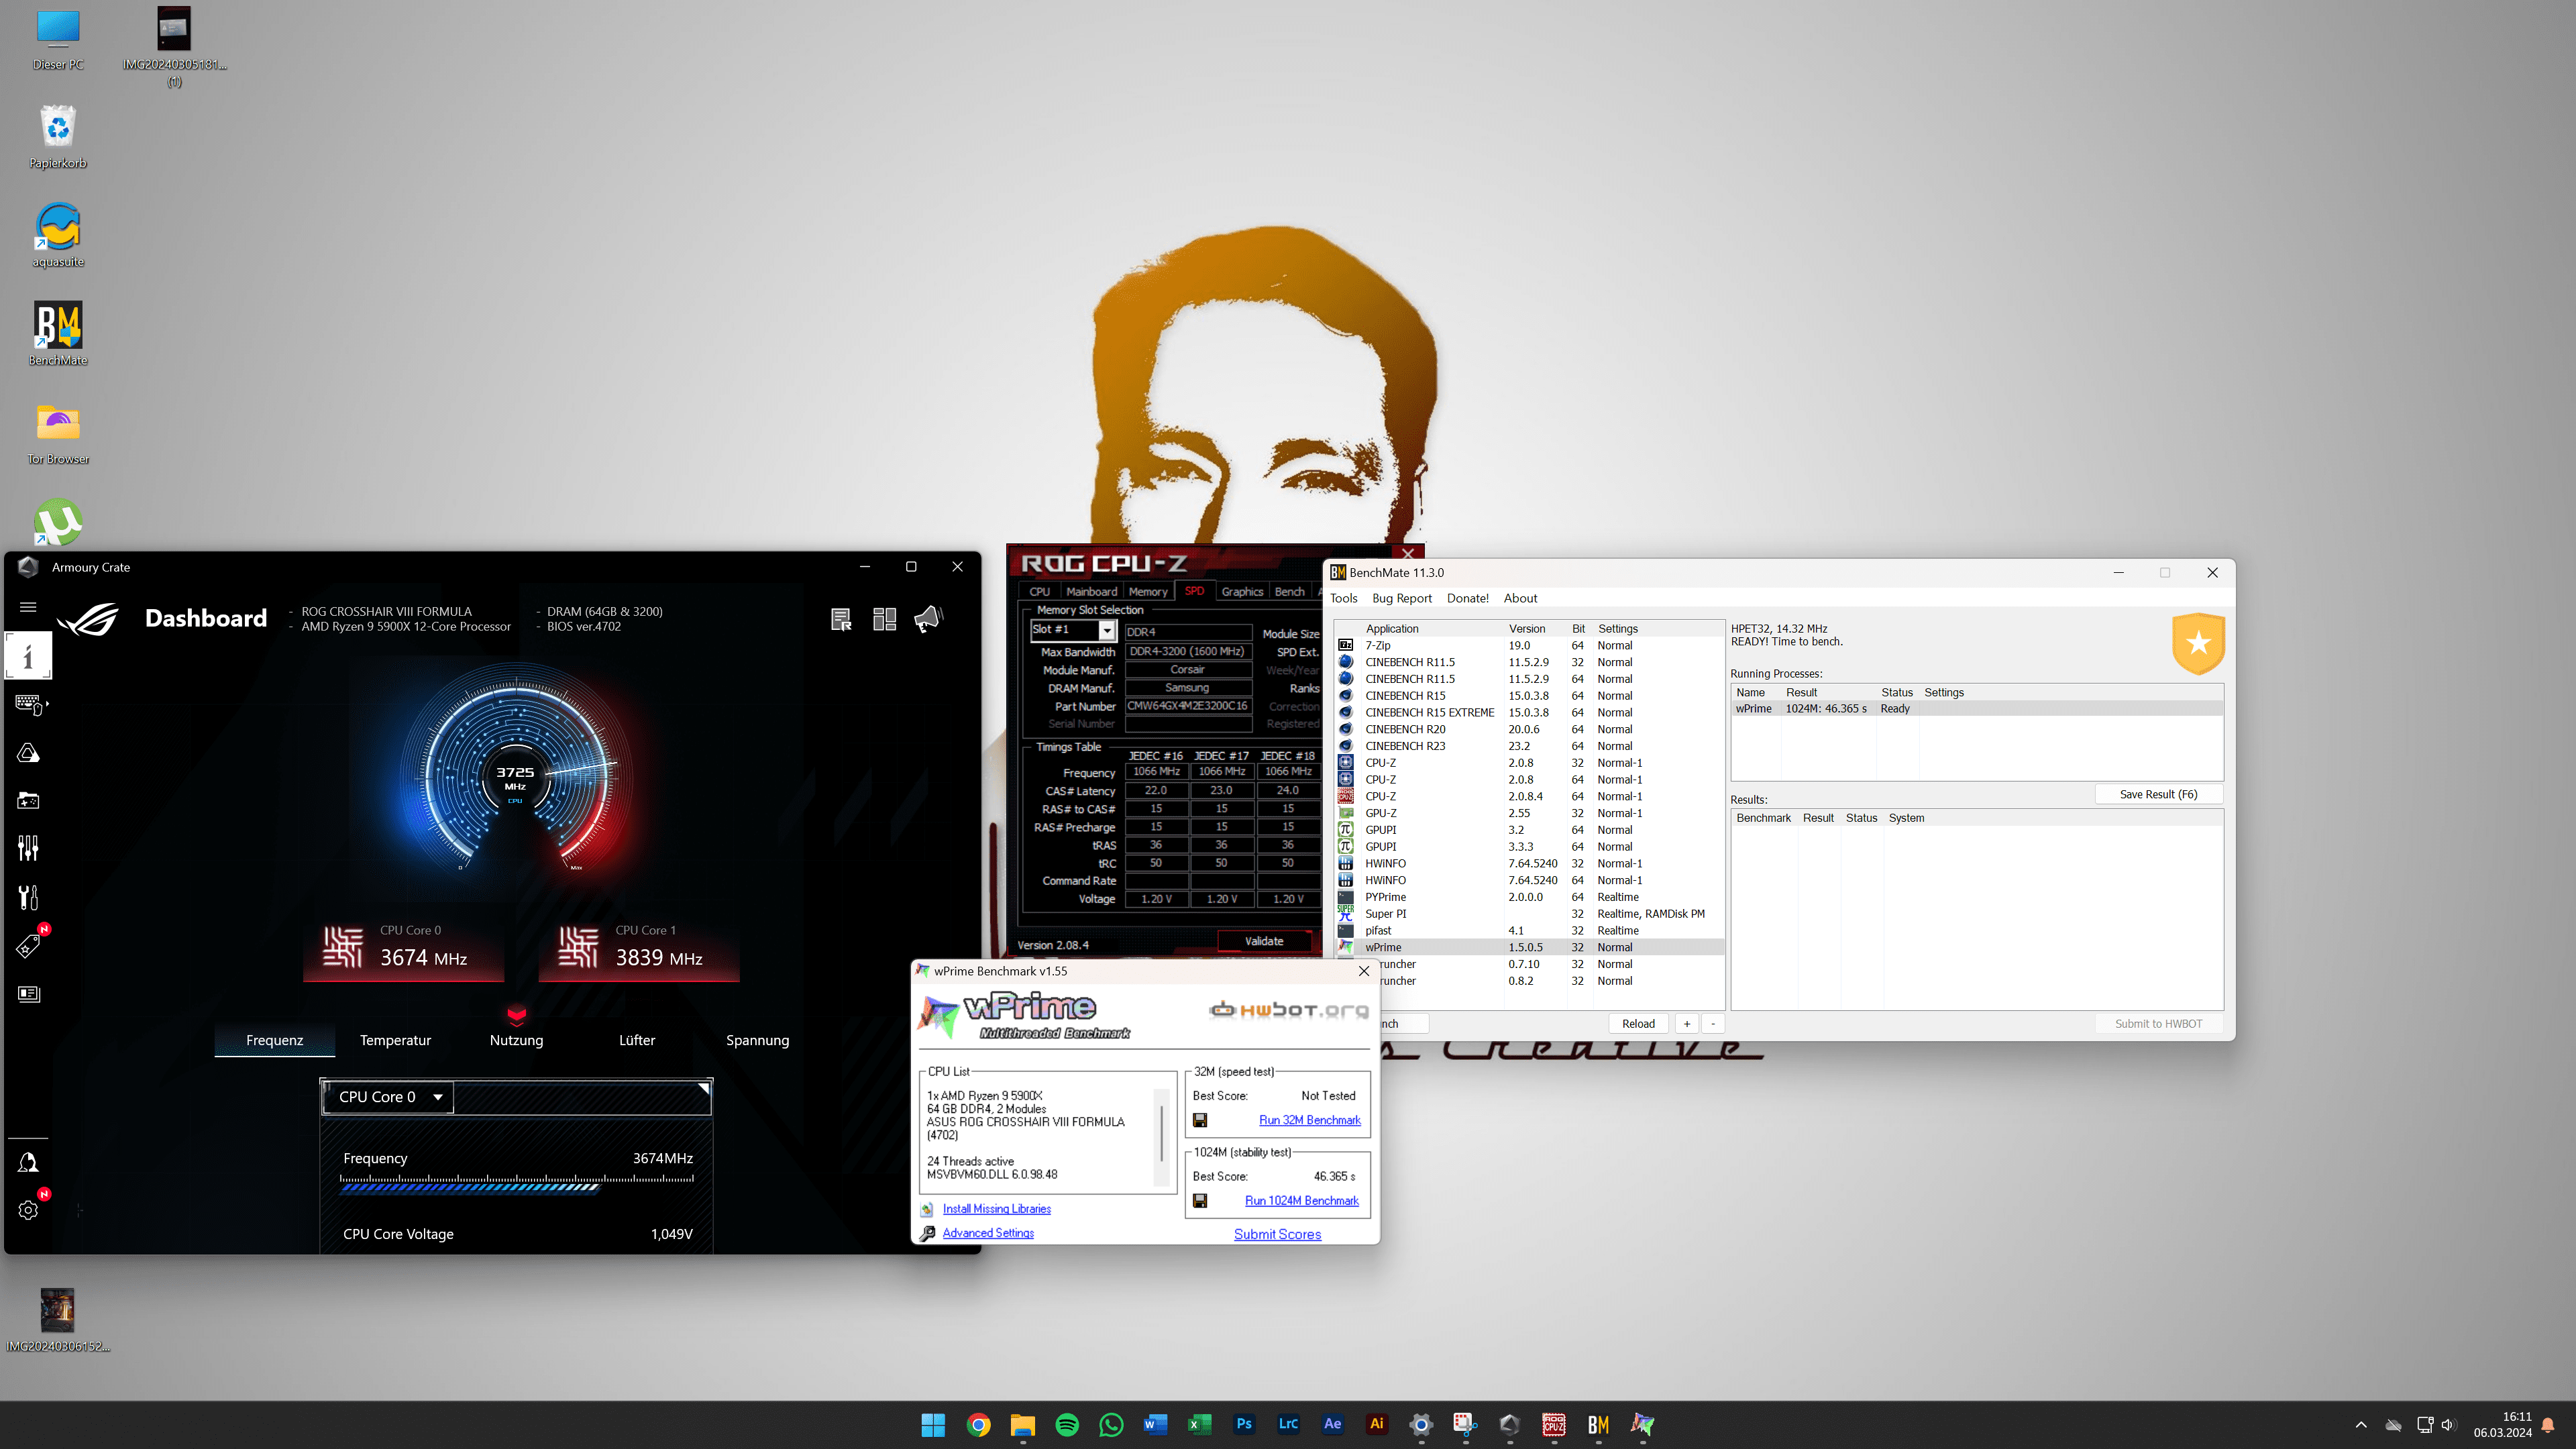
Task: Open Armoury Crate settings gear icon
Action: tap(28, 1210)
